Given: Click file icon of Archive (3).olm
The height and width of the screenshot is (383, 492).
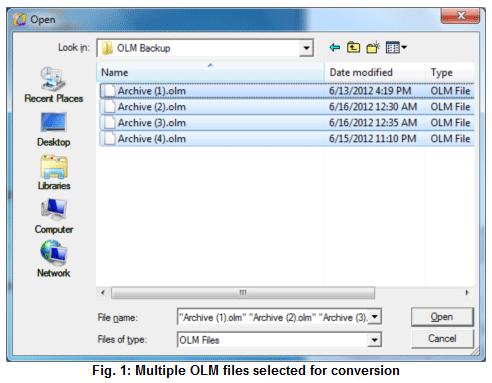Looking at the screenshot, I should click(109, 123).
